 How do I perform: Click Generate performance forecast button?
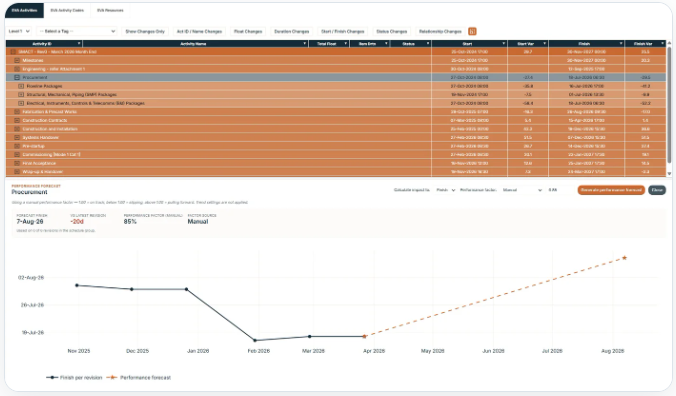click(x=611, y=190)
